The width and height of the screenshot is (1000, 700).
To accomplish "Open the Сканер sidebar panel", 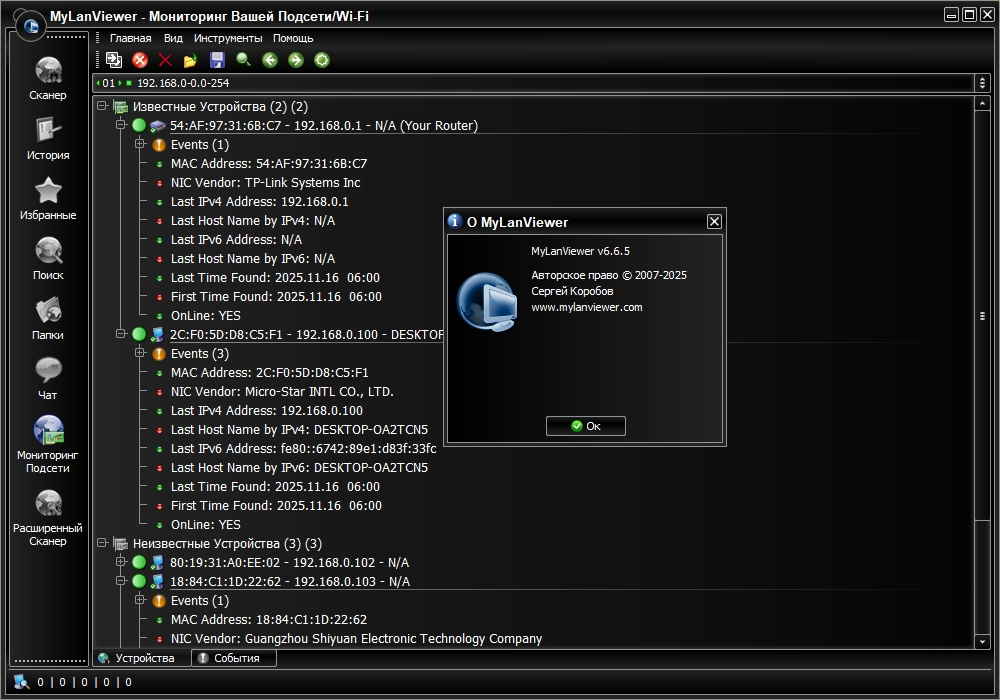I will pos(48,79).
